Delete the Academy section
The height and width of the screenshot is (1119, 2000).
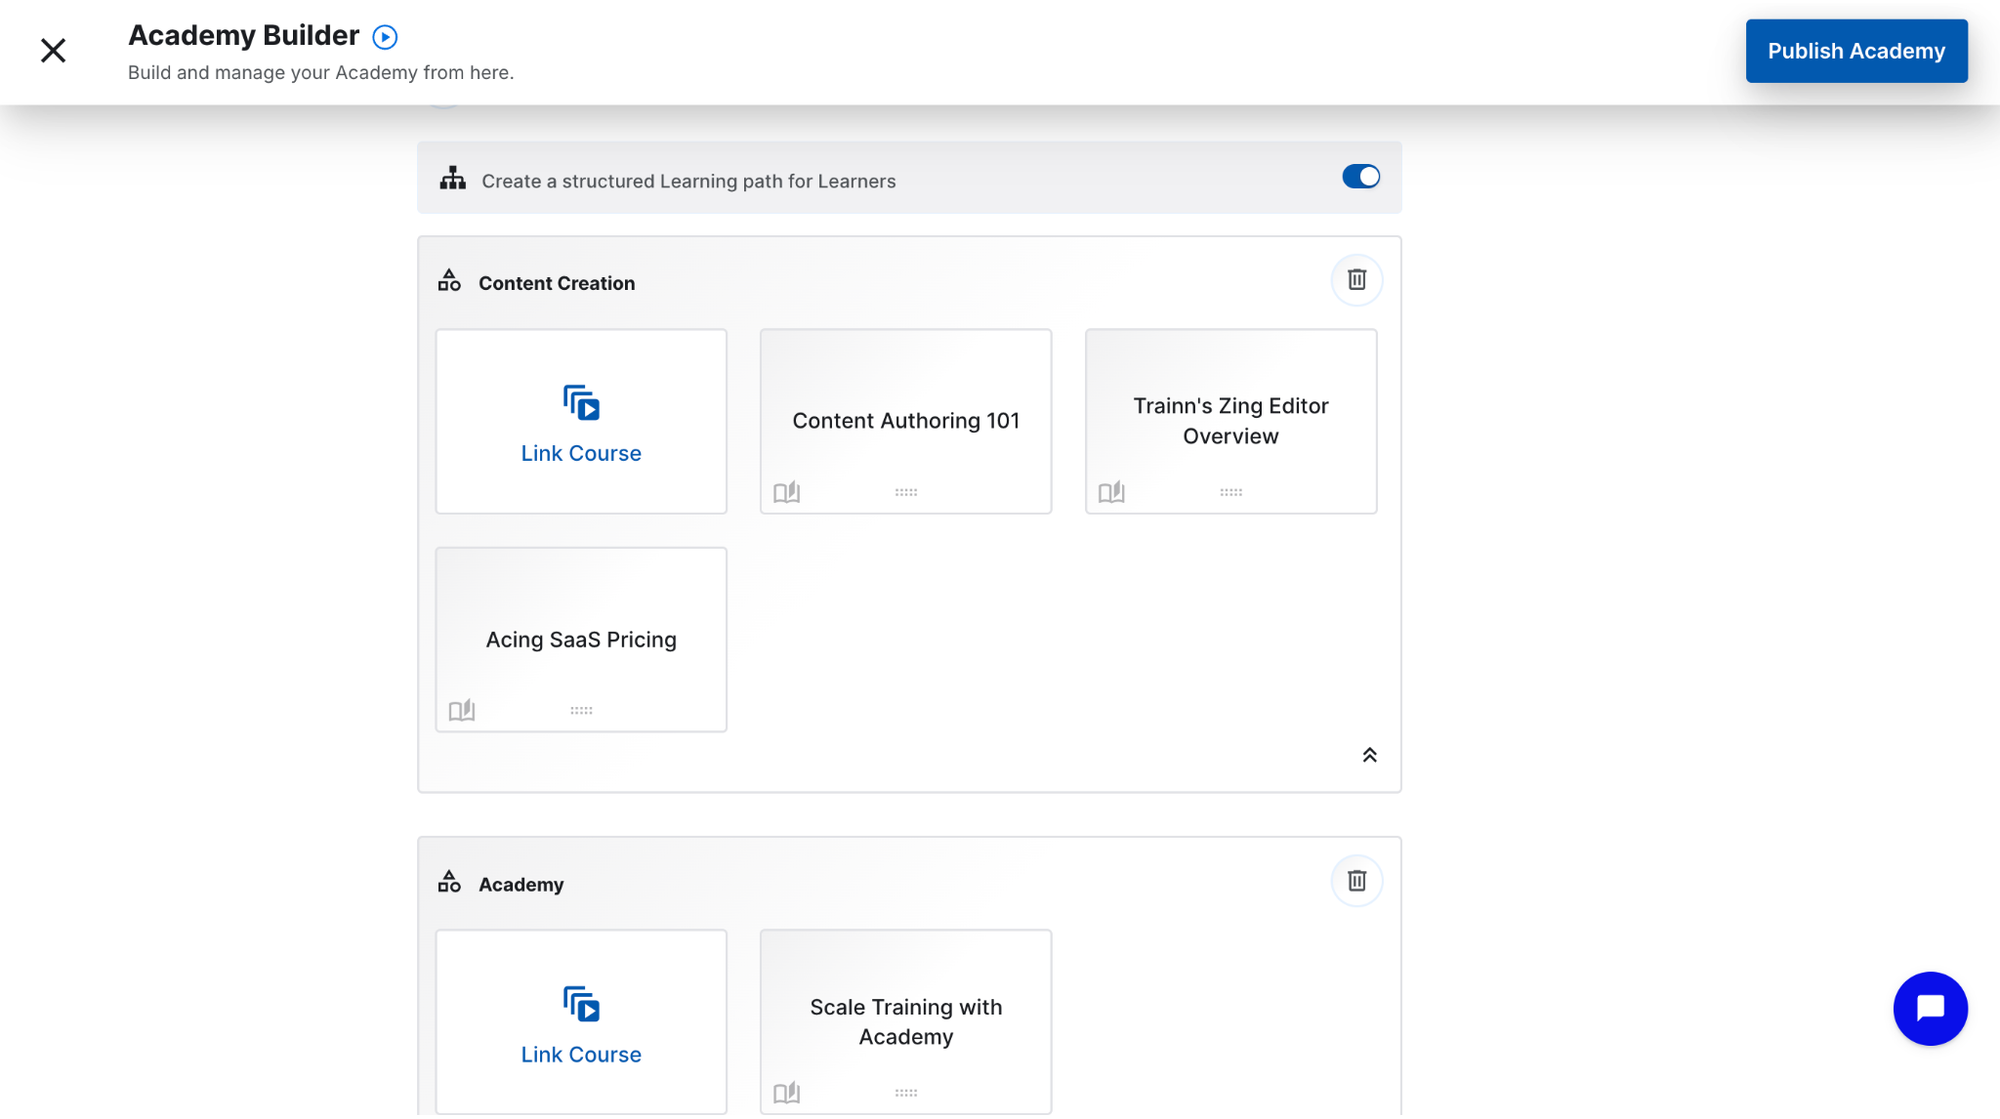click(1356, 881)
